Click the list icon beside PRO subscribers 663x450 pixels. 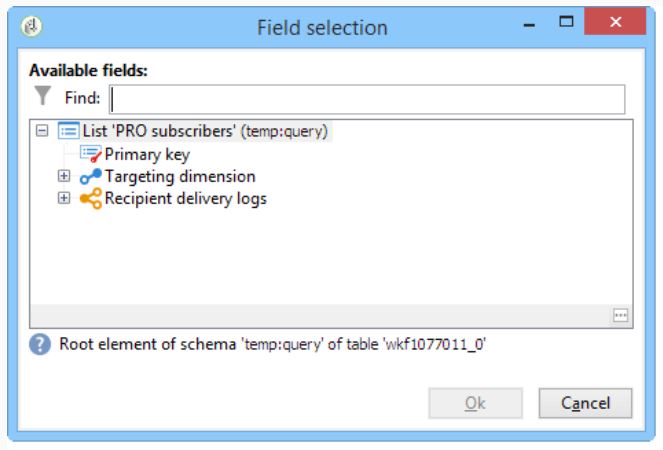click(68, 131)
